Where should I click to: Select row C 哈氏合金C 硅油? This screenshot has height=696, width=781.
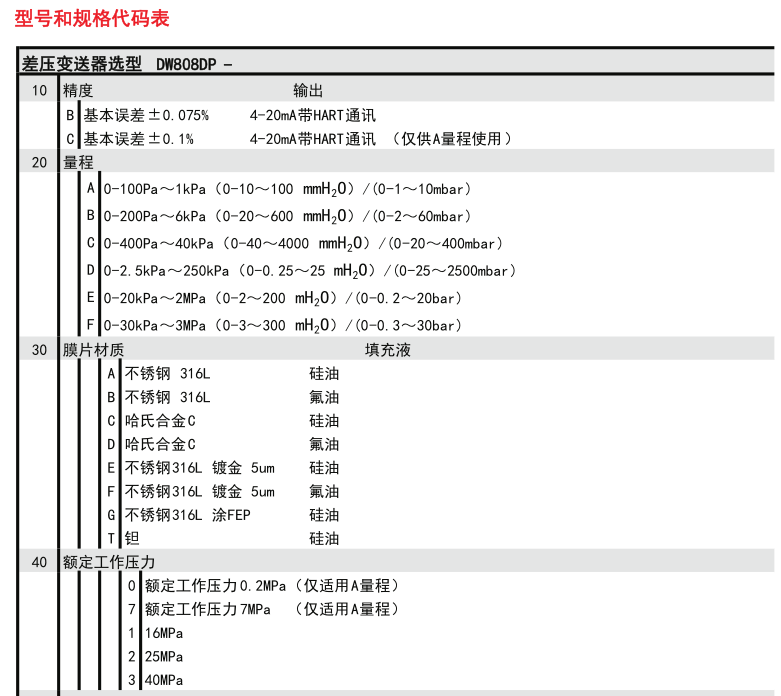coord(223,421)
